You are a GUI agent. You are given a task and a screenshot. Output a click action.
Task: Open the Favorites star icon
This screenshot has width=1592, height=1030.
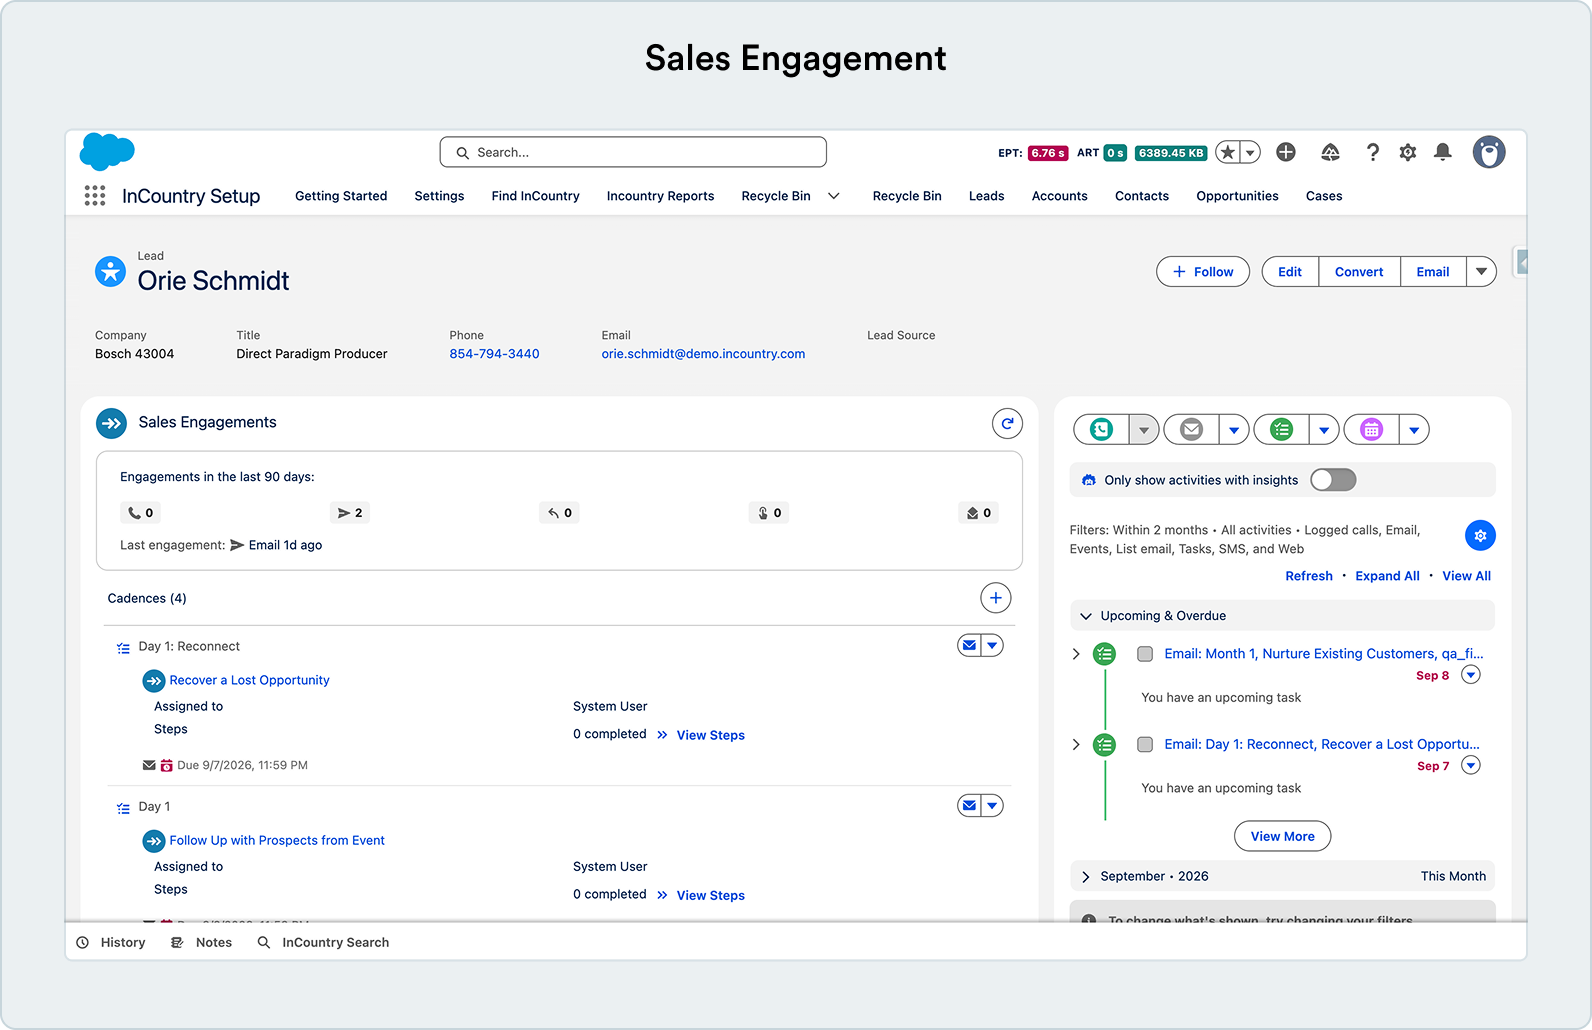pos(1228,152)
